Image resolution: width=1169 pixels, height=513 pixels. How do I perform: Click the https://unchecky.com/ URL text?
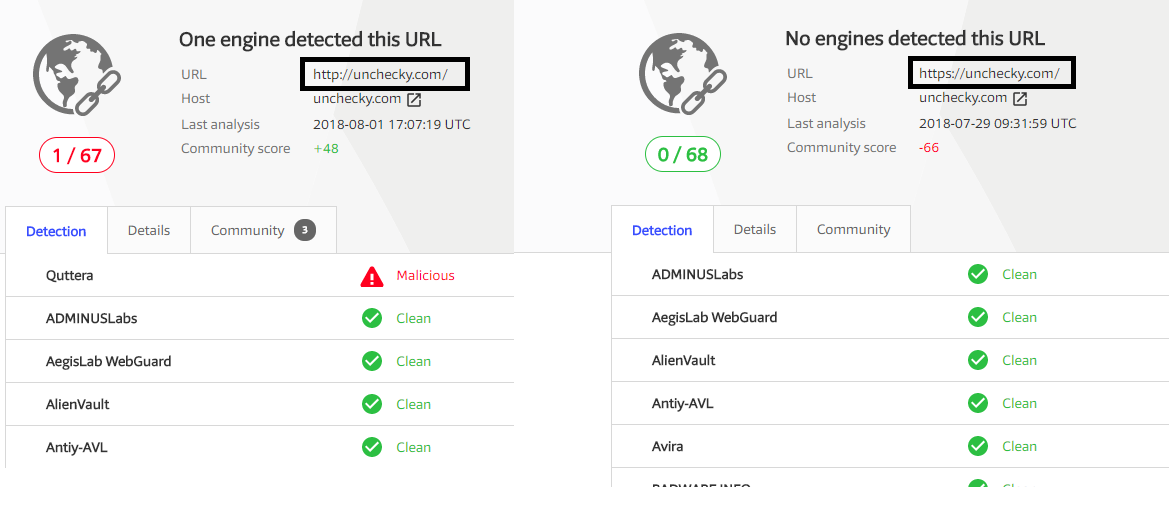click(x=989, y=73)
